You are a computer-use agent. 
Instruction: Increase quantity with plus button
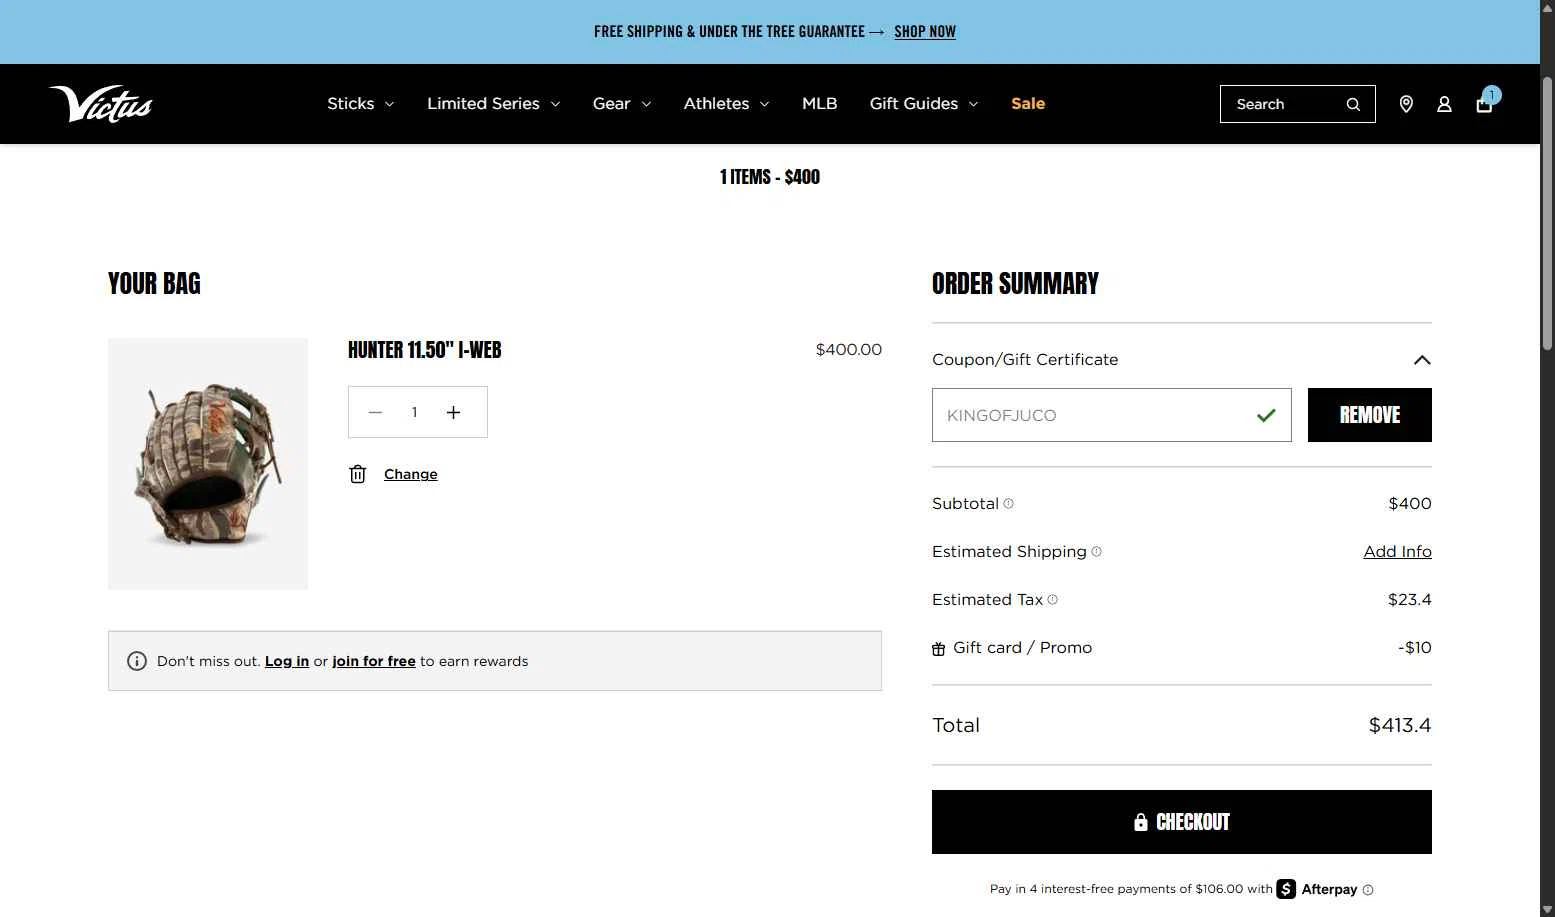tap(453, 412)
